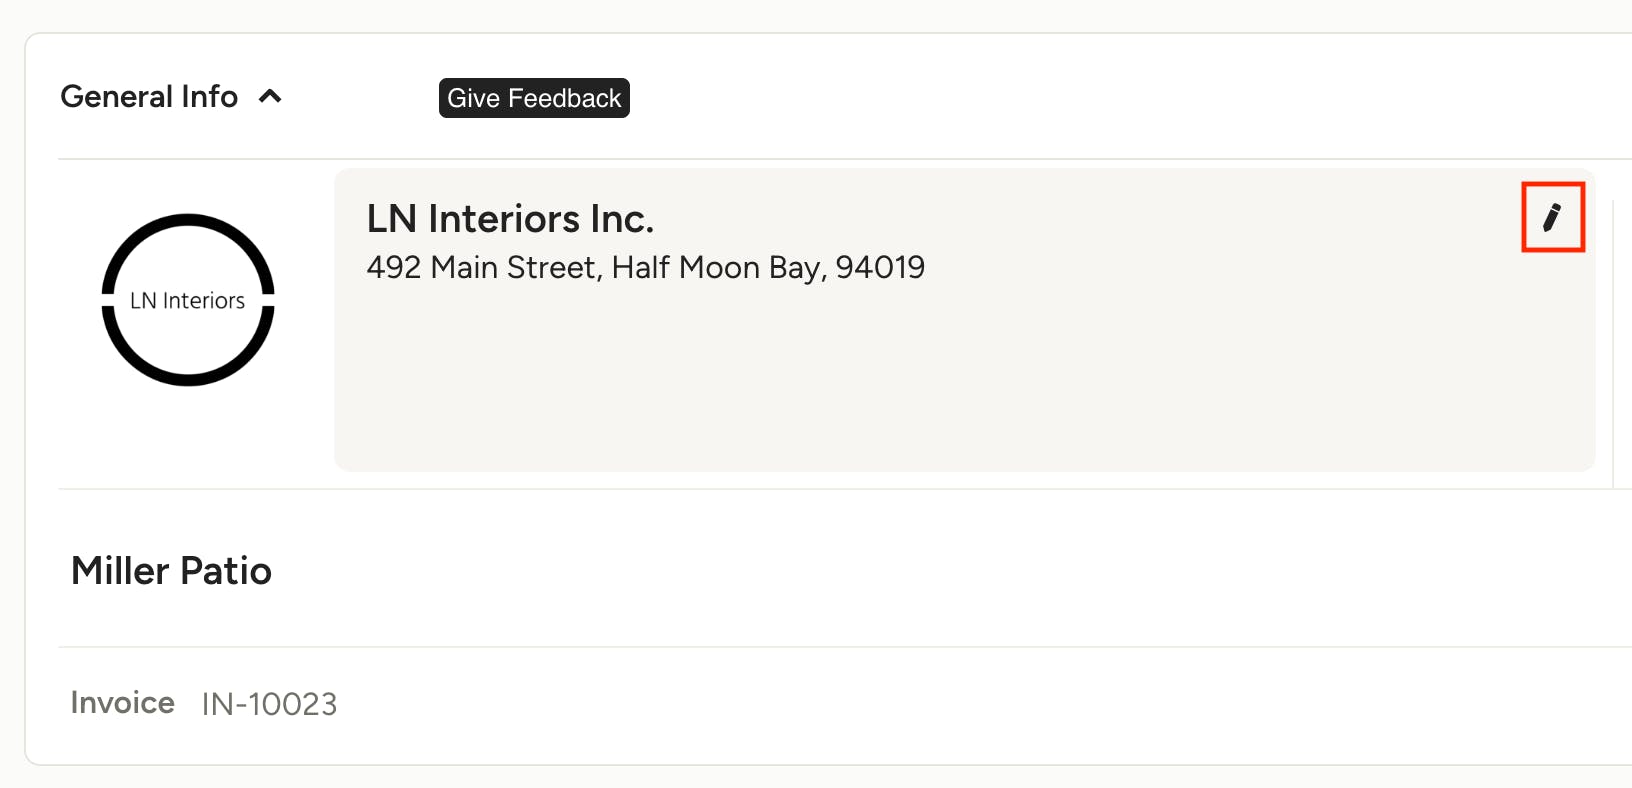Collapse the General Info section chevron
The height and width of the screenshot is (788, 1632).
(x=270, y=97)
